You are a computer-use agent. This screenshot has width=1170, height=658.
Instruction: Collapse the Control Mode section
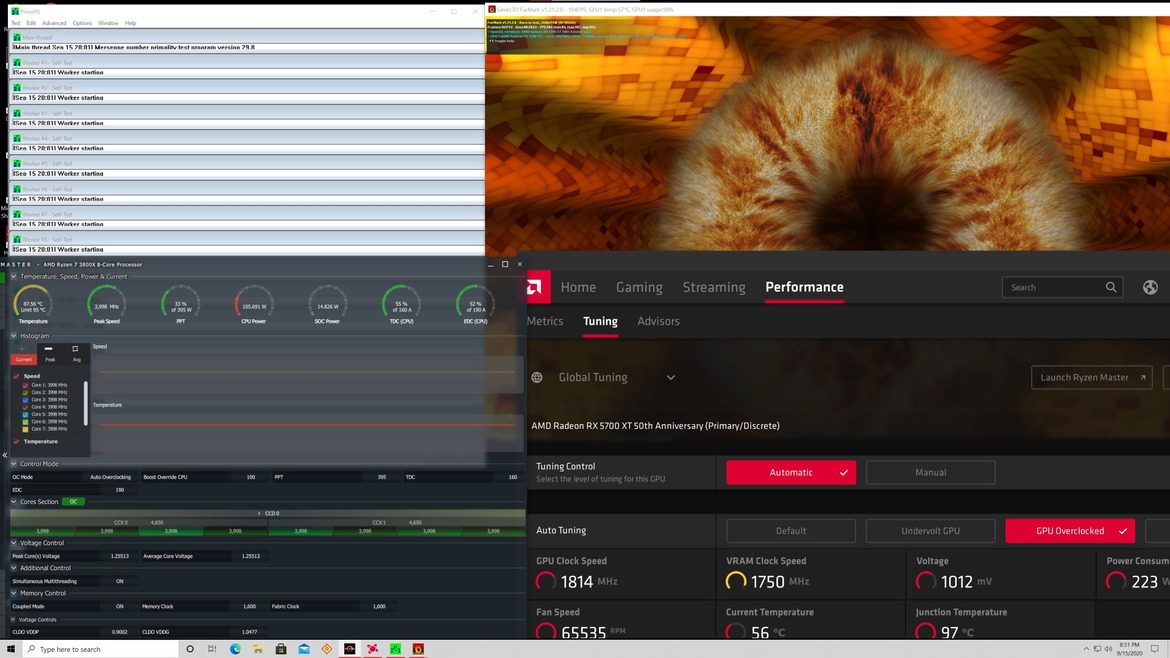[x=13, y=464]
